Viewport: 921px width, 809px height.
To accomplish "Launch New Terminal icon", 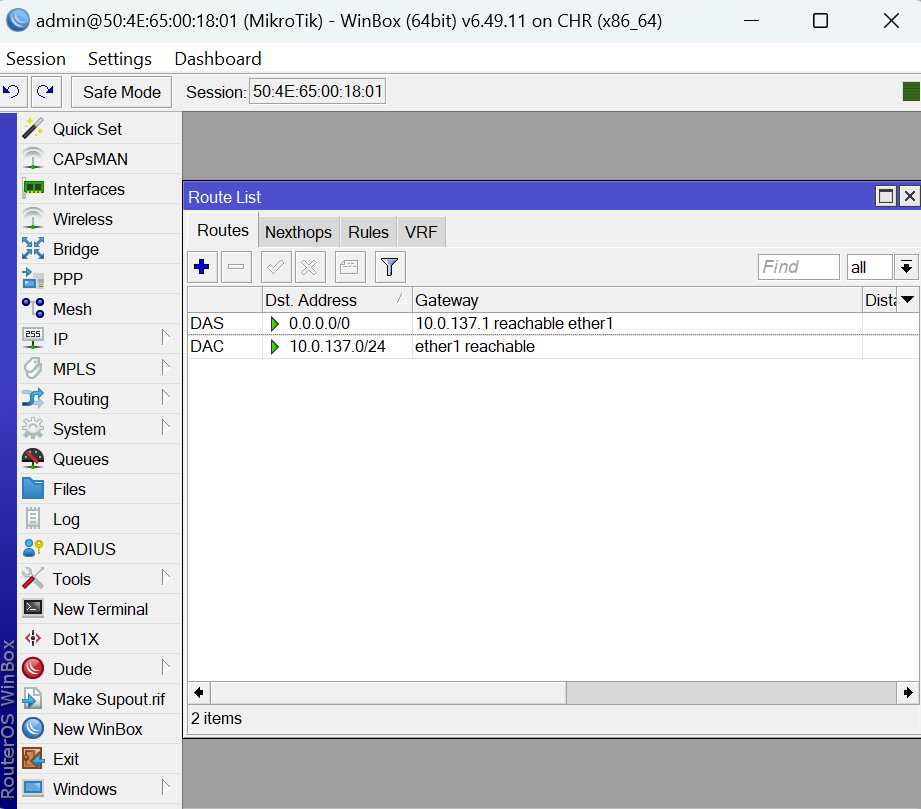I will (33, 608).
